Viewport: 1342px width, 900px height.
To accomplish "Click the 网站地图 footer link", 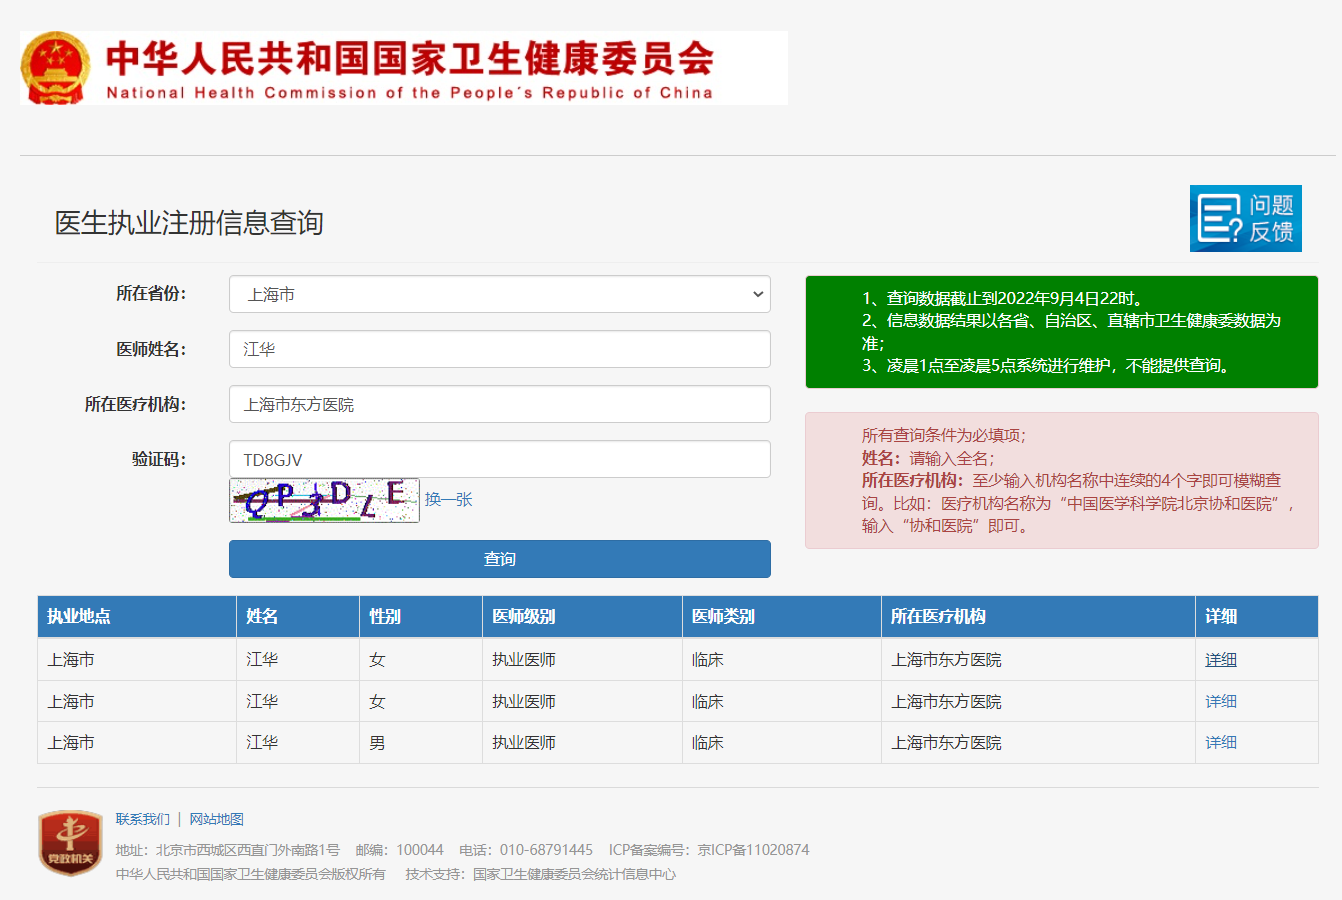I will (217, 819).
